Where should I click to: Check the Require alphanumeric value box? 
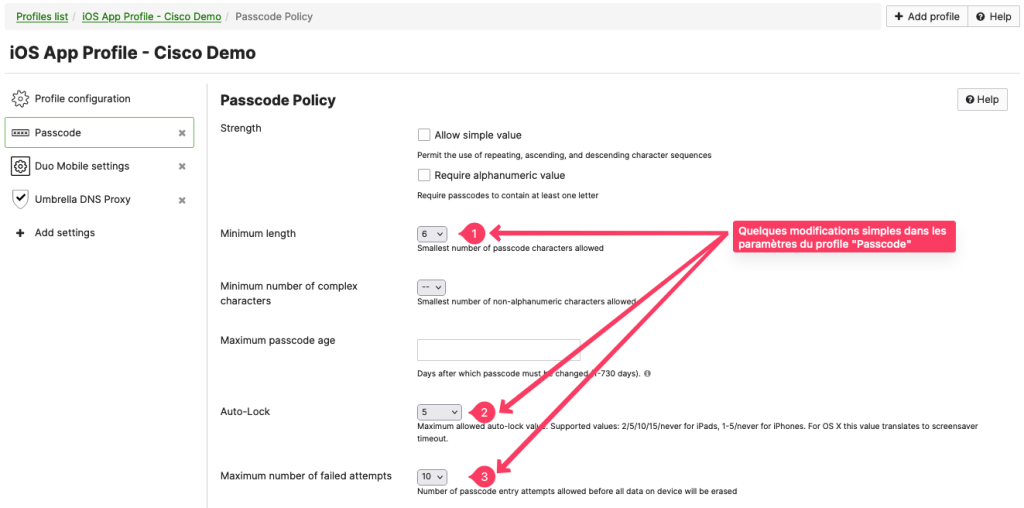(x=424, y=175)
